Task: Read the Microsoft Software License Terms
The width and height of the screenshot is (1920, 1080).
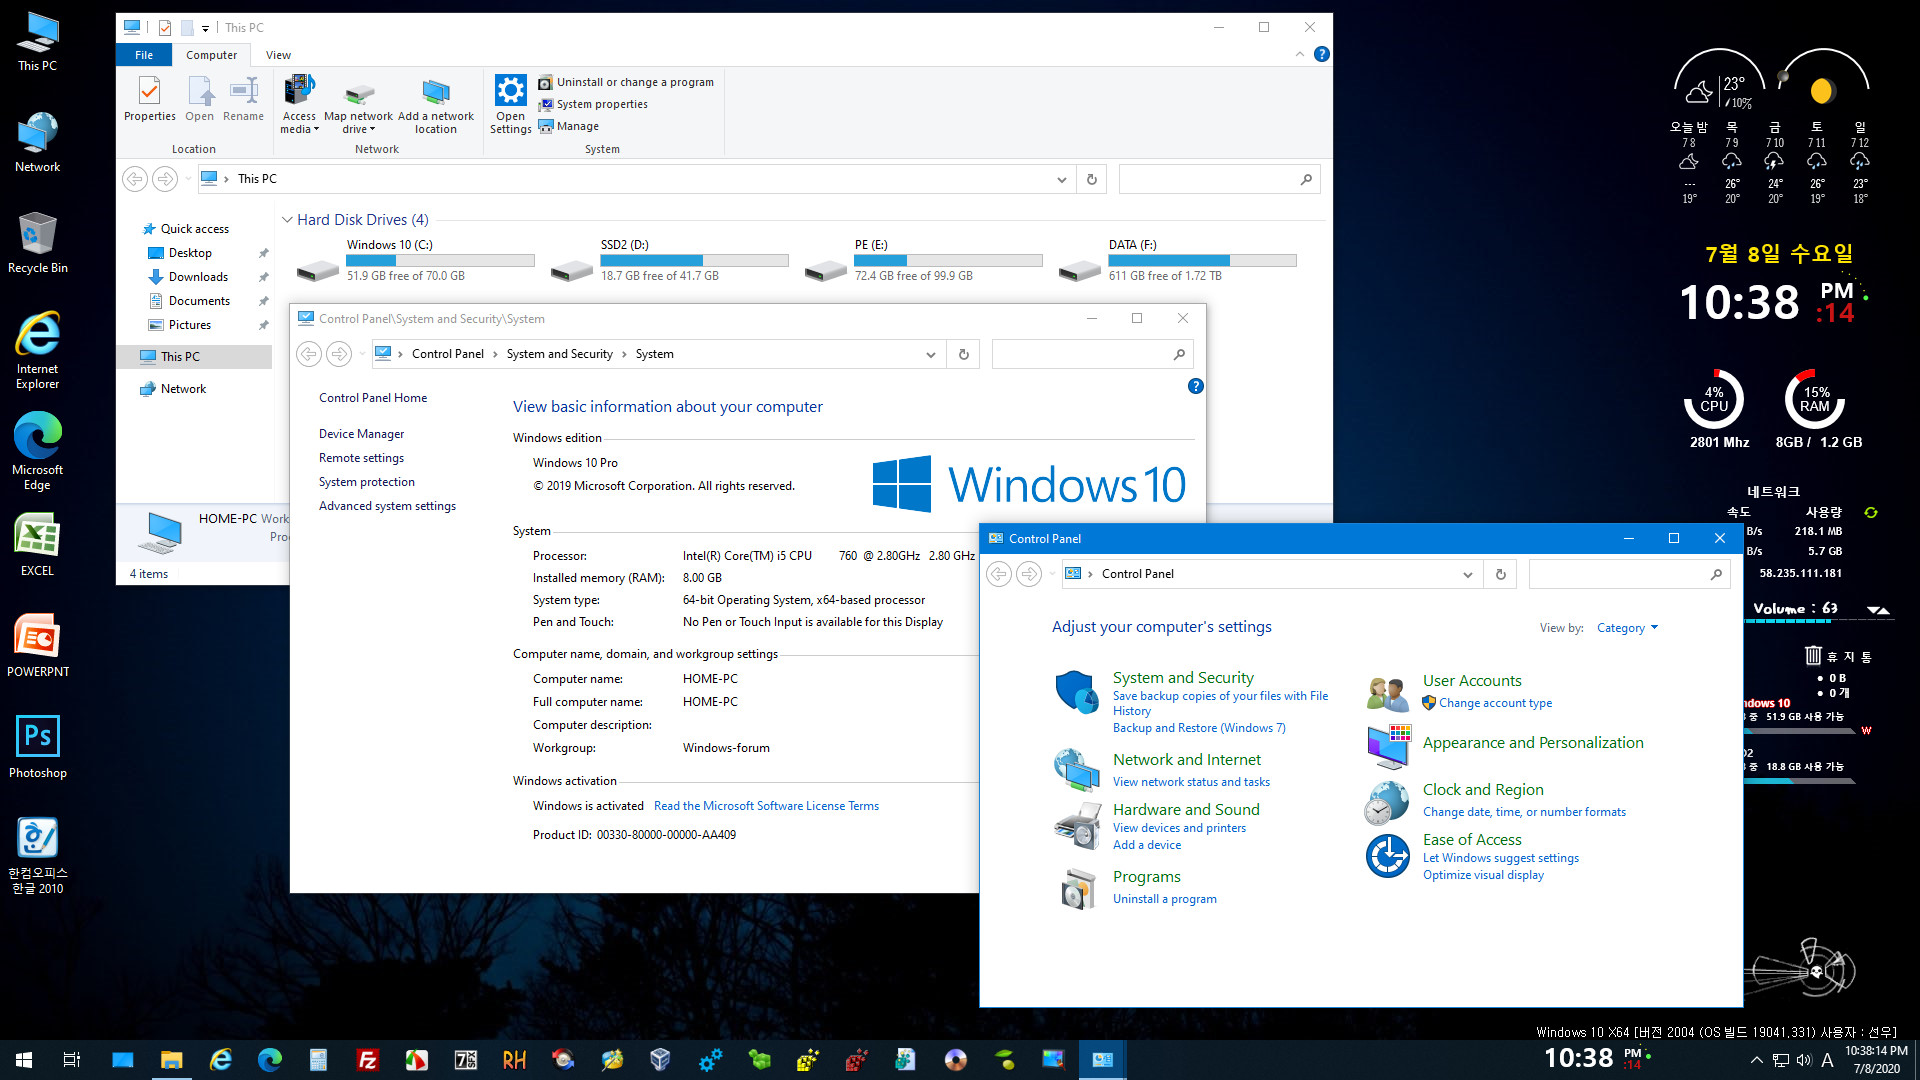Action: point(766,806)
